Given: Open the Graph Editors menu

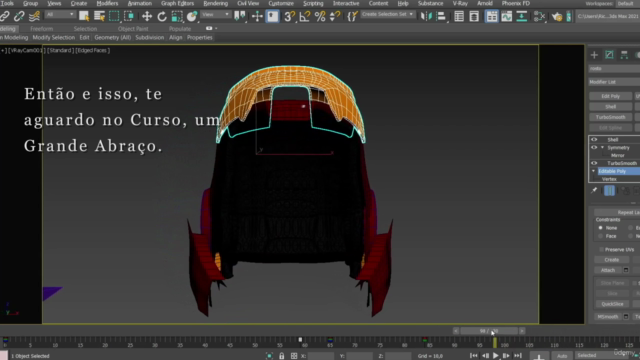Looking at the screenshot, I should (177, 3).
